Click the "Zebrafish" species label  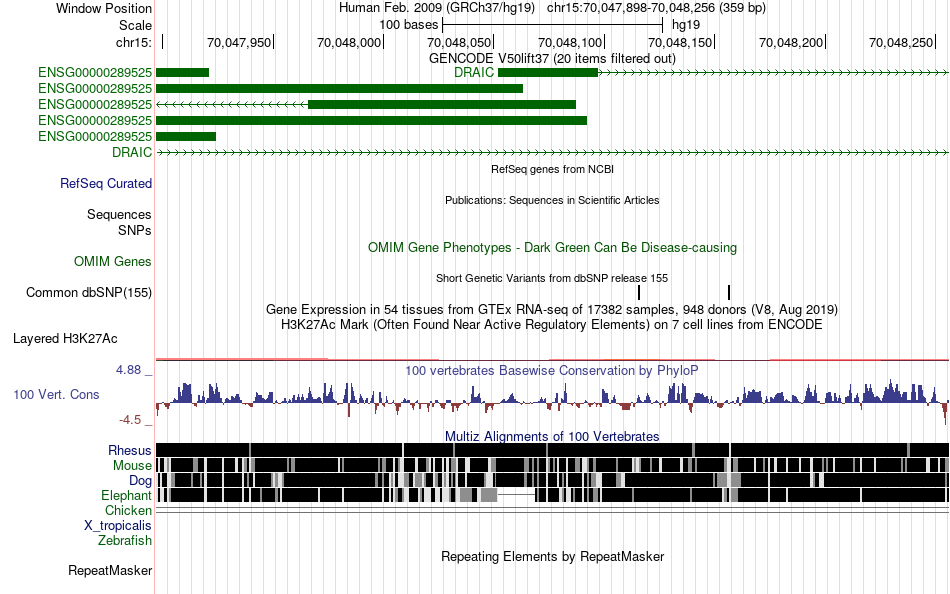click(x=125, y=540)
